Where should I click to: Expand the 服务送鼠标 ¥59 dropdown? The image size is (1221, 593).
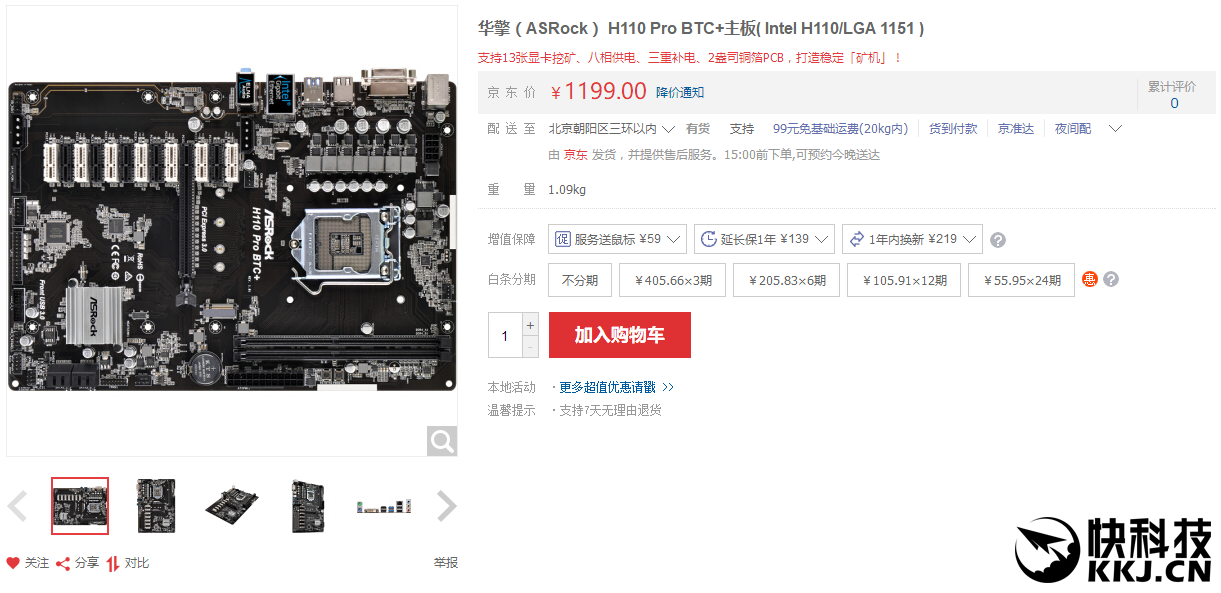[x=617, y=239]
